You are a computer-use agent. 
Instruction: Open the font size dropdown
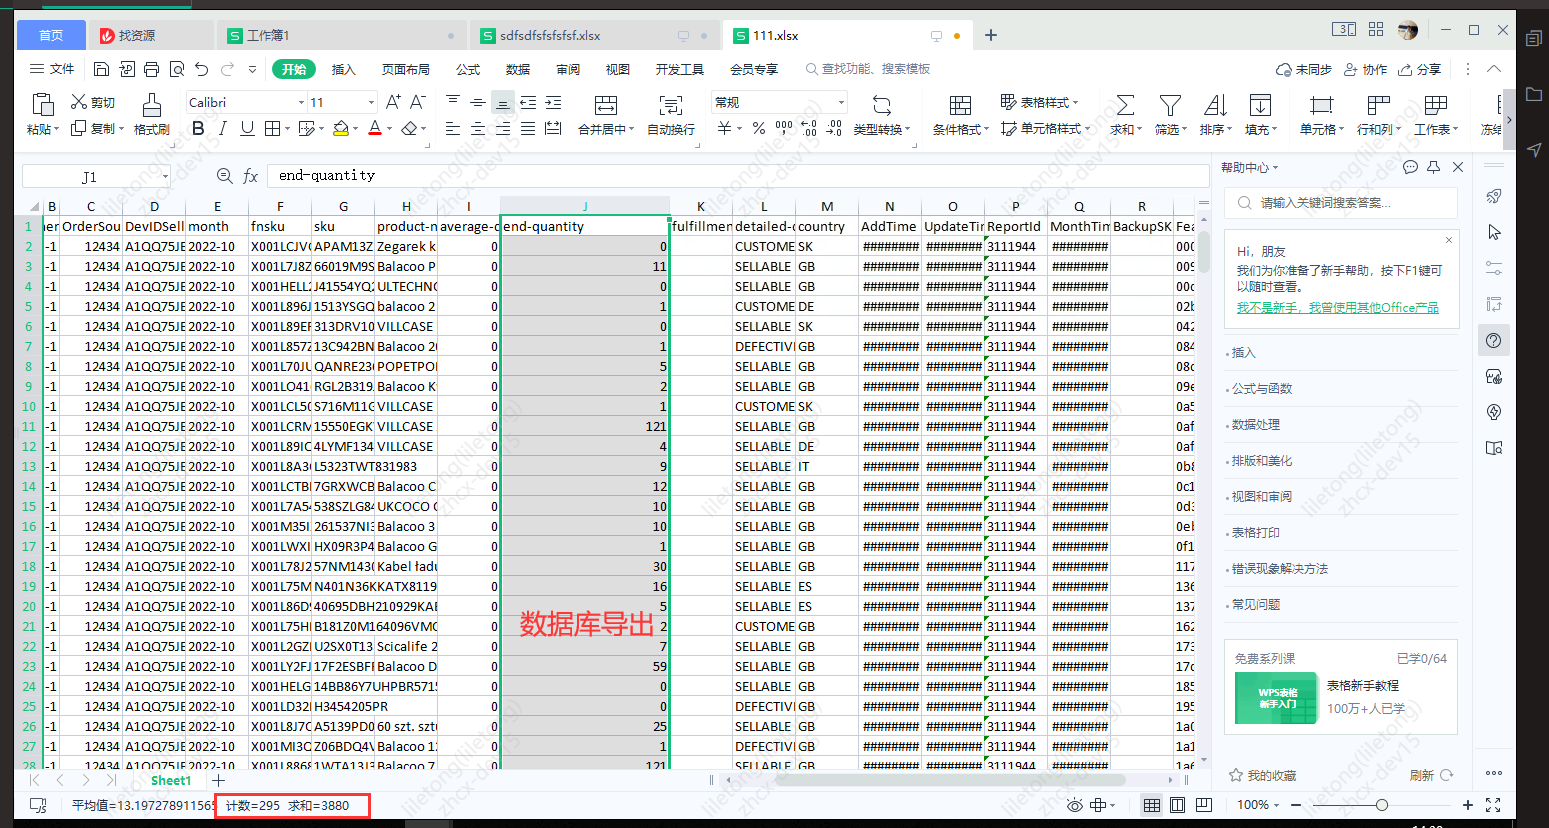tap(371, 102)
